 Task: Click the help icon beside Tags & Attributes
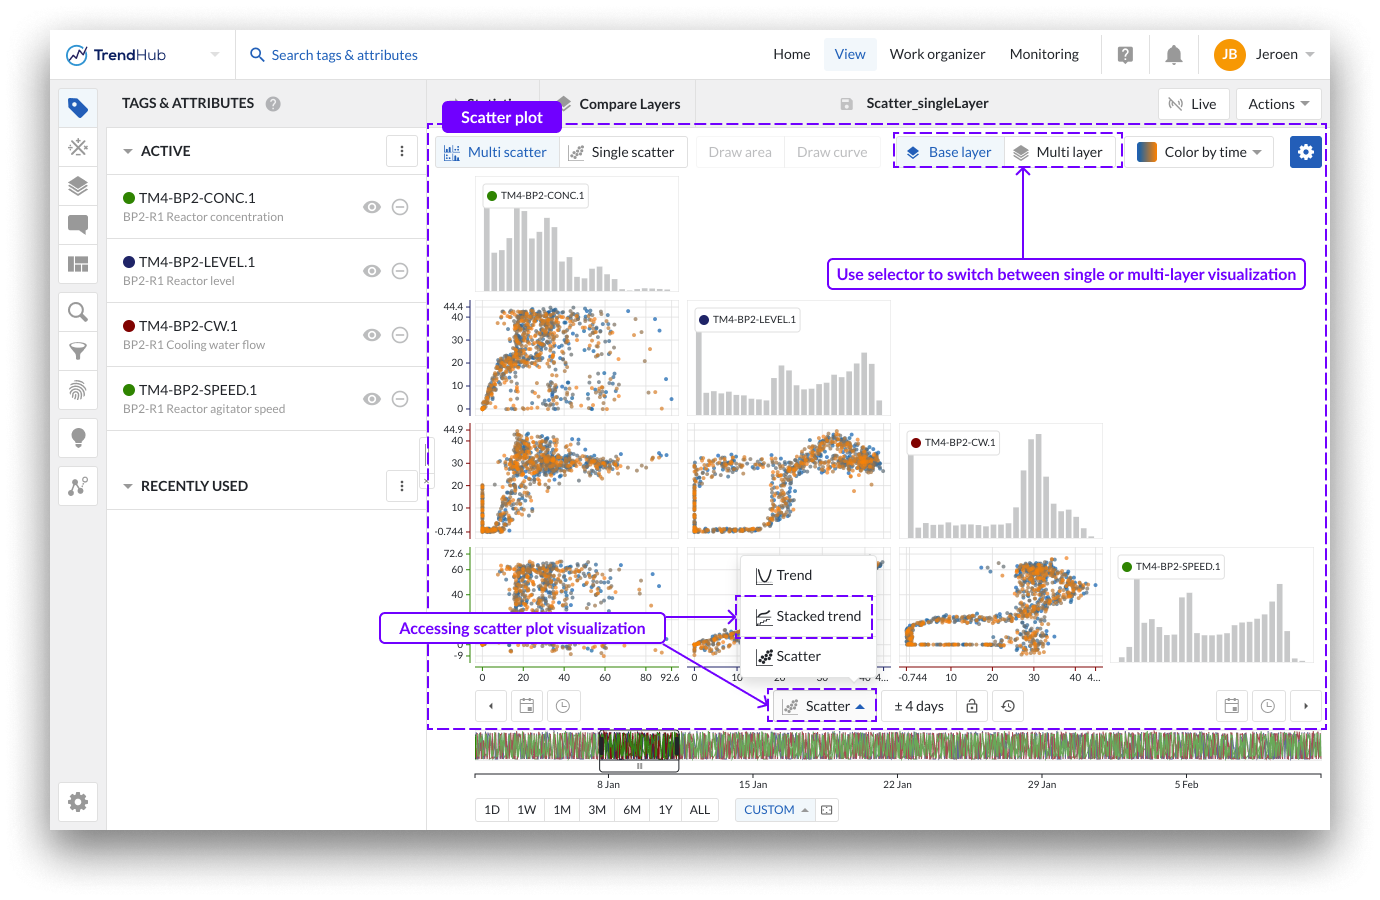pos(273,103)
